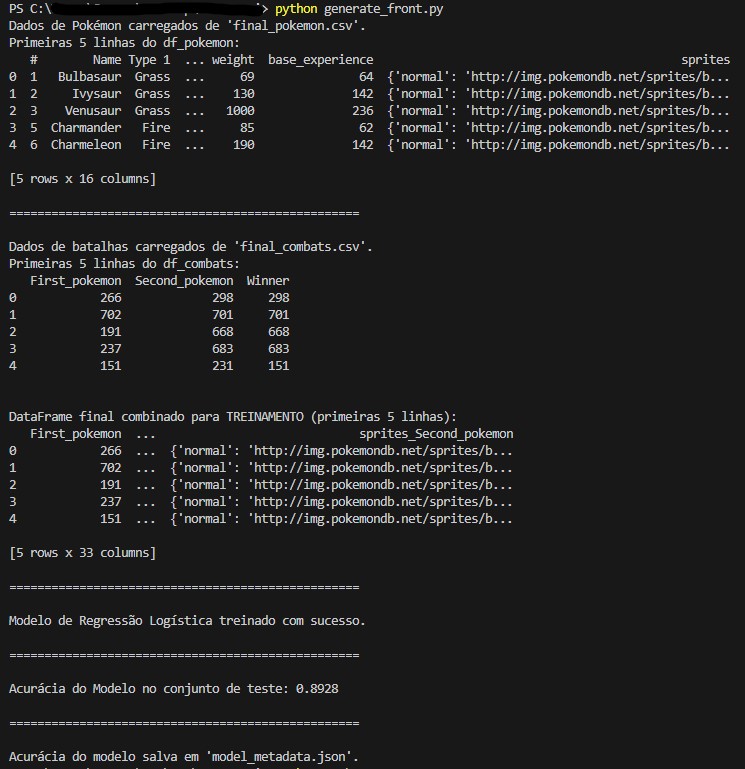This screenshot has height=769, width=745.
Task: Click the 'Winner' column header
Action: coord(267,281)
